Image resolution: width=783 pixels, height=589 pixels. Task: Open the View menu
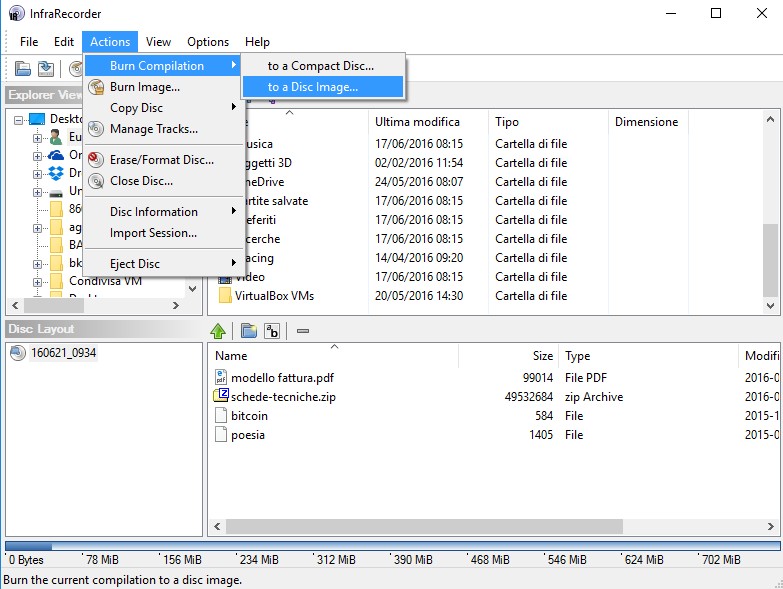click(x=158, y=42)
